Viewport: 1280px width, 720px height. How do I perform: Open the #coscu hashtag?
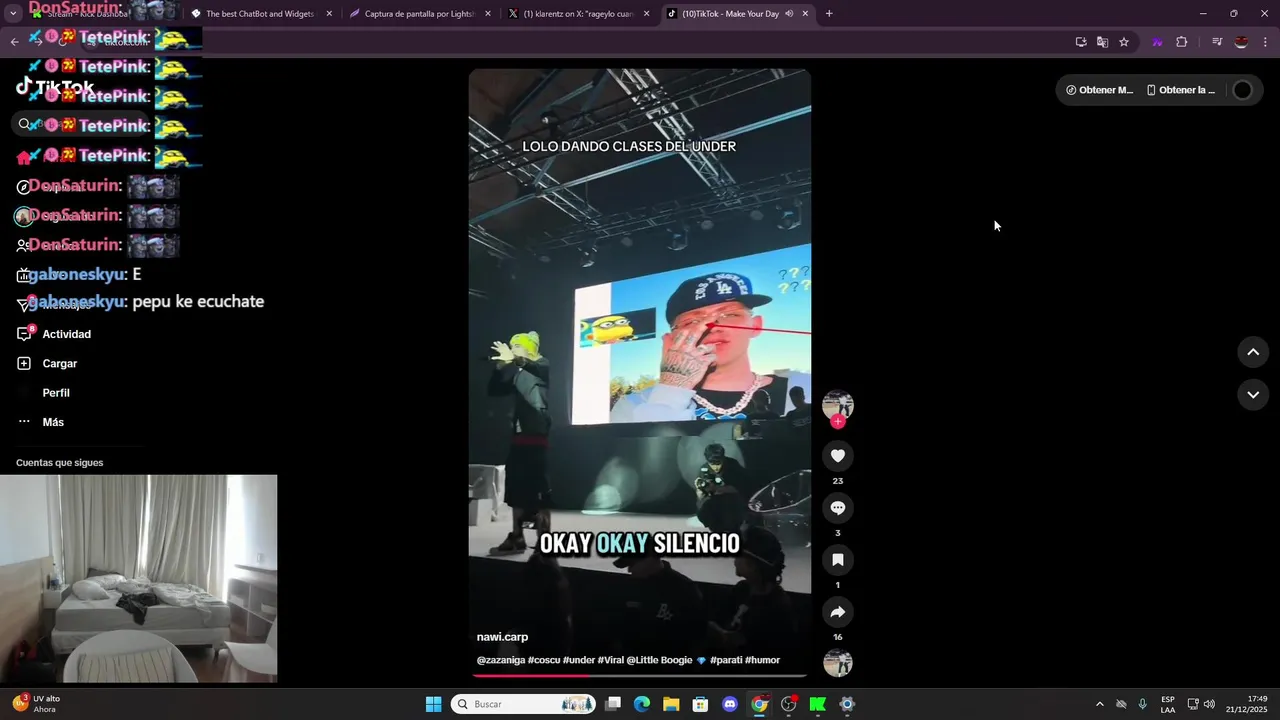(544, 660)
